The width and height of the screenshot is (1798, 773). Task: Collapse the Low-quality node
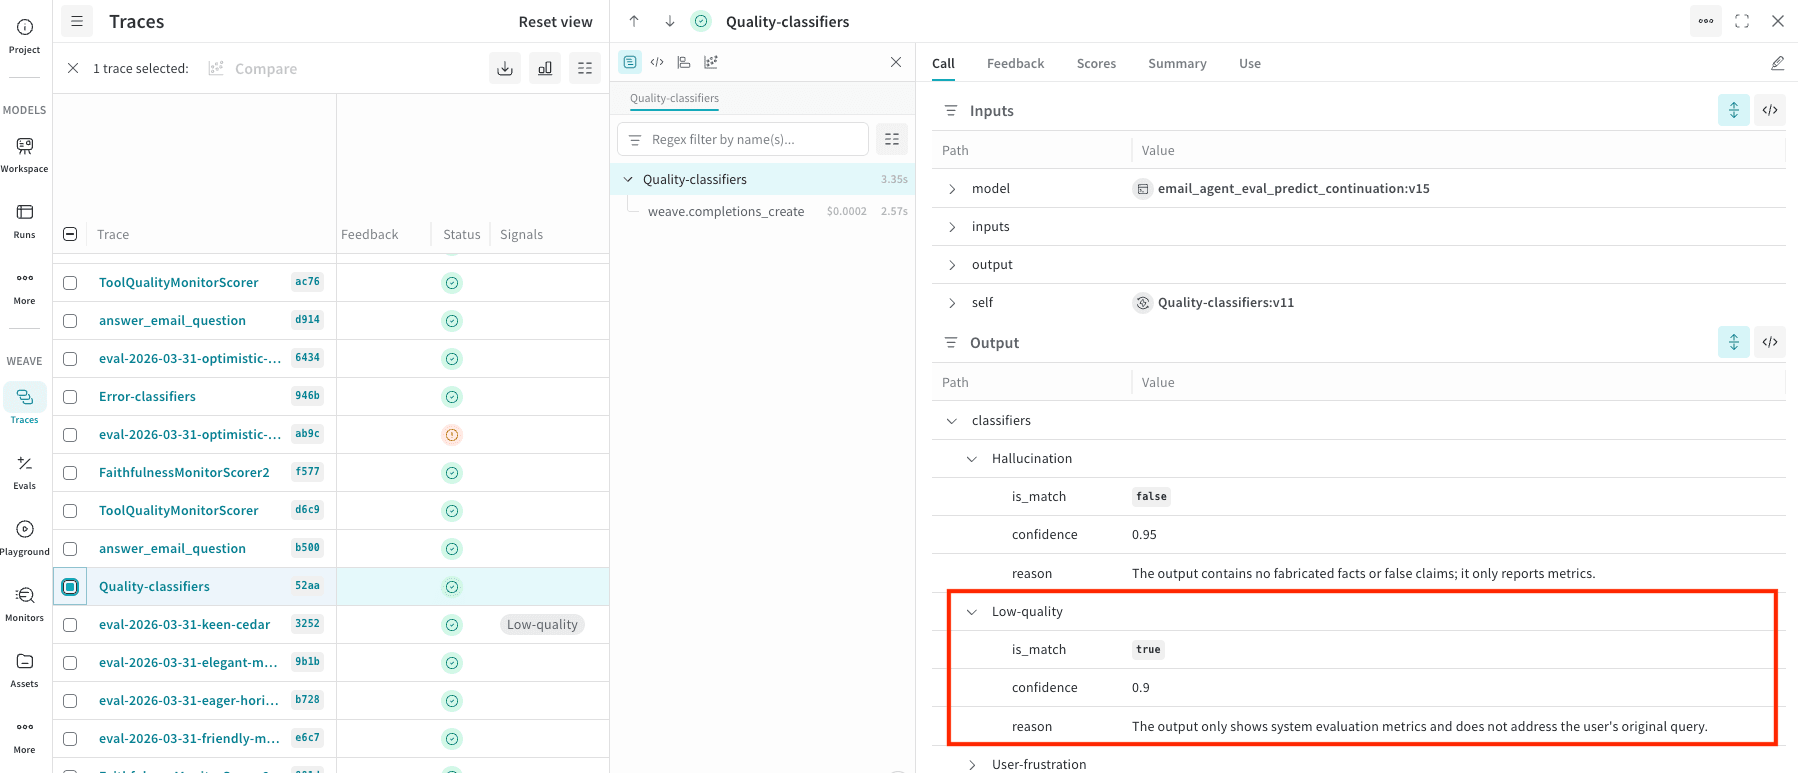972,612
